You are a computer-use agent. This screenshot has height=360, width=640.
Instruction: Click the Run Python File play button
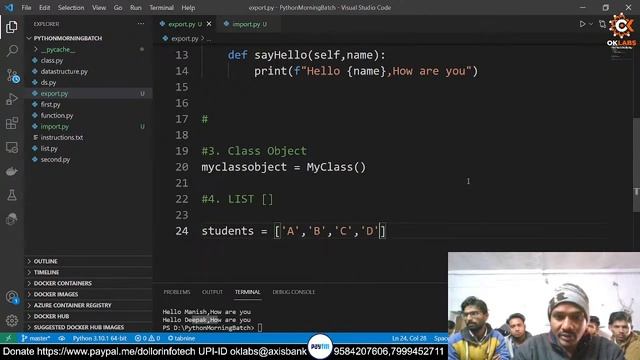click(x=582, y=24)
